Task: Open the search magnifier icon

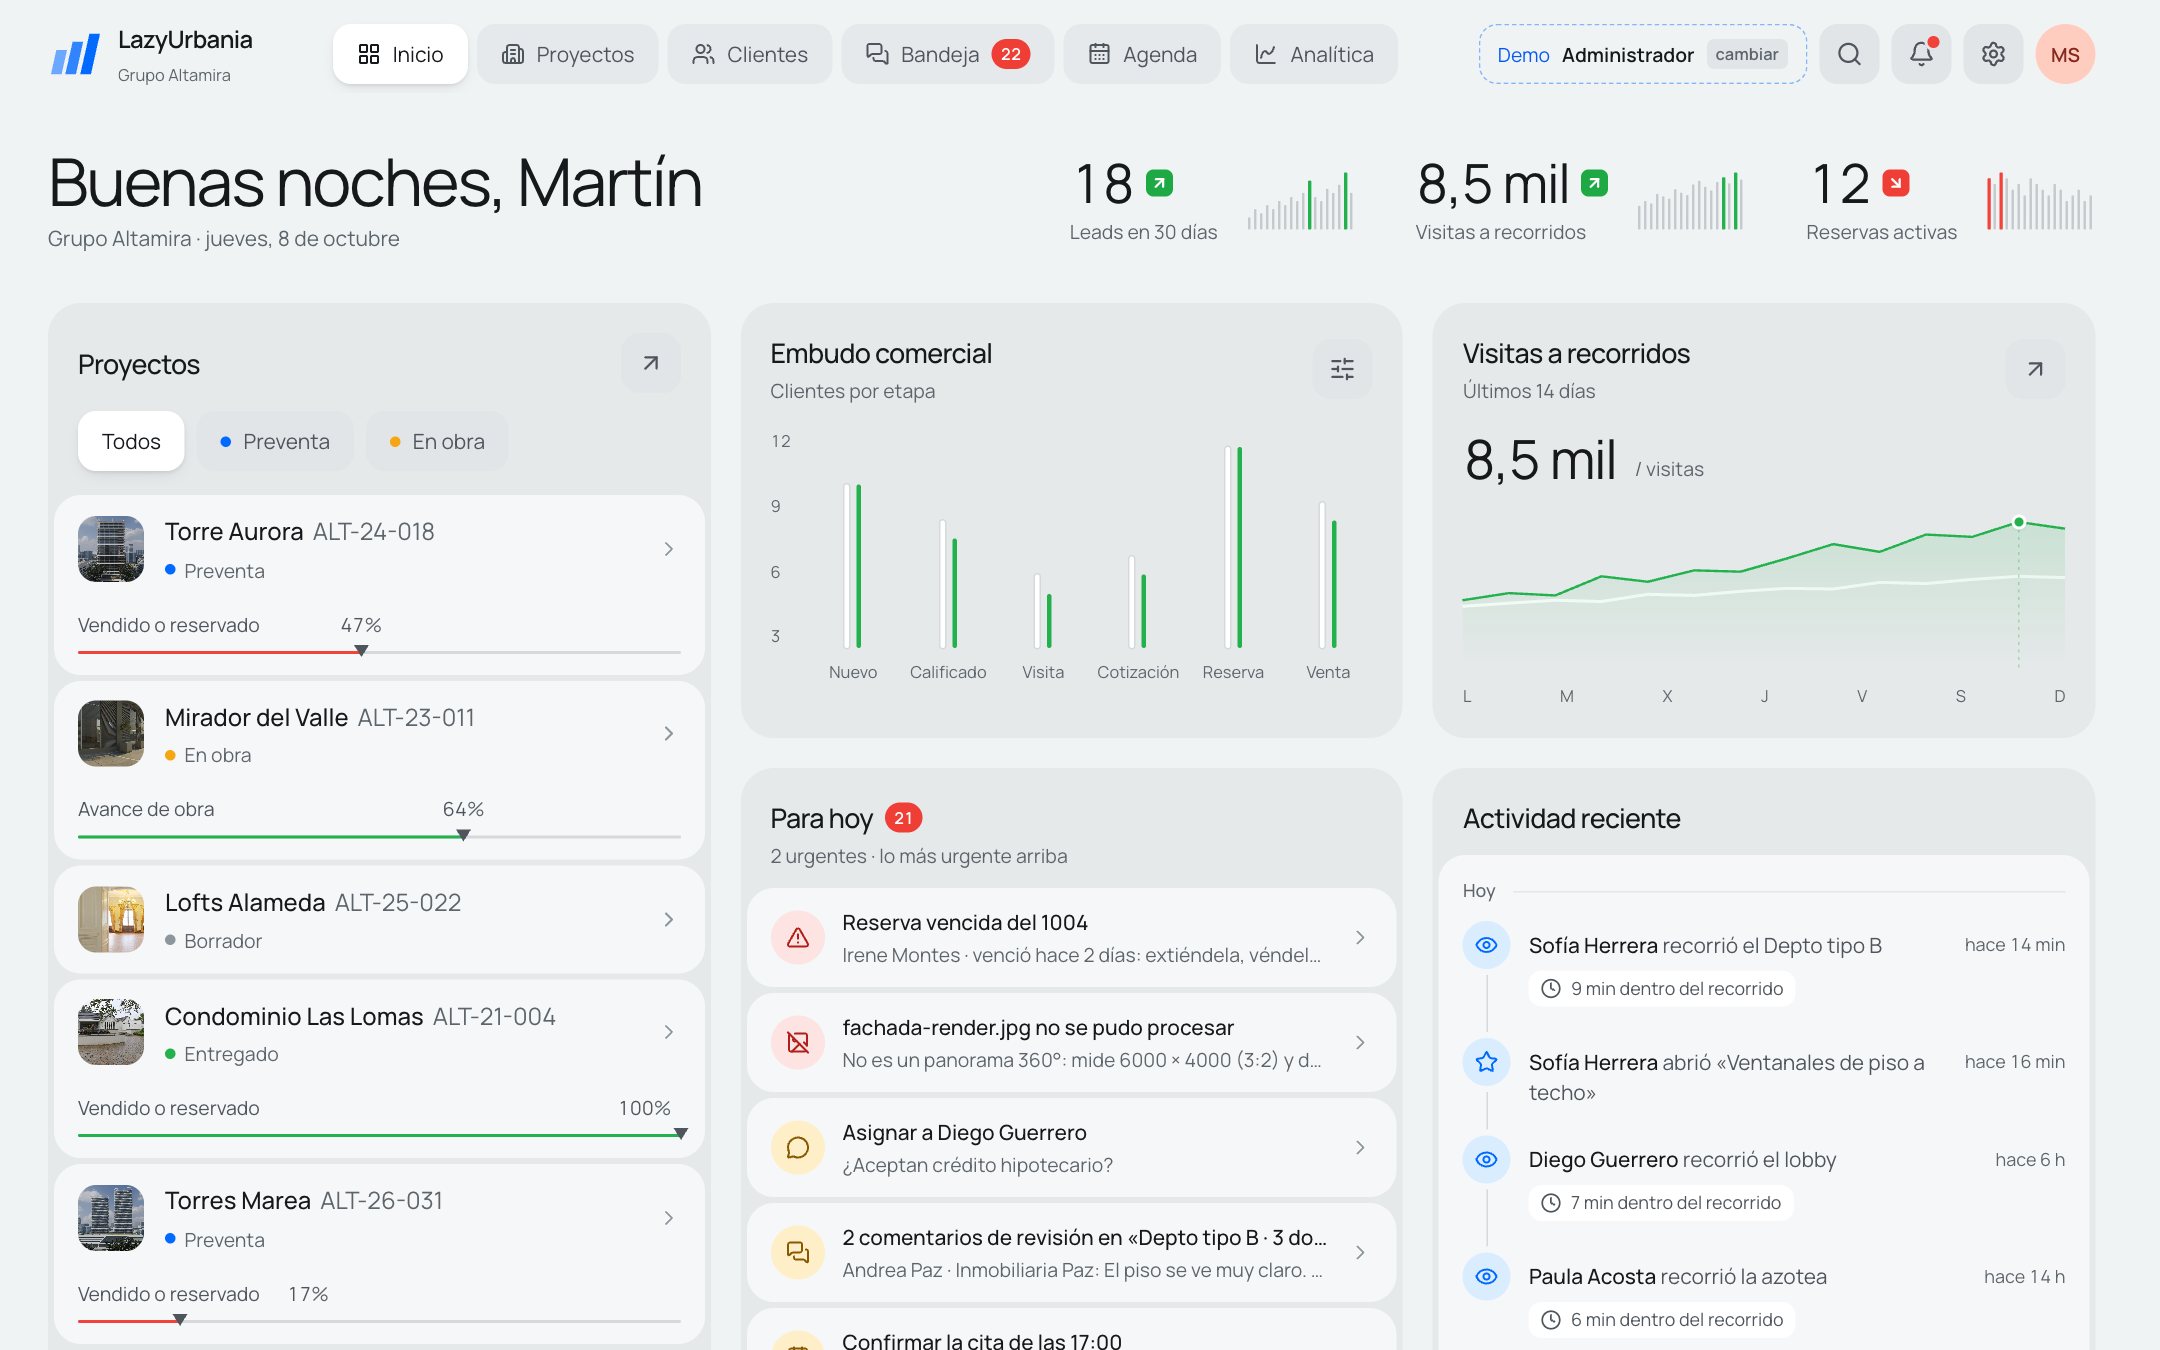Action: pos(1849,54)
